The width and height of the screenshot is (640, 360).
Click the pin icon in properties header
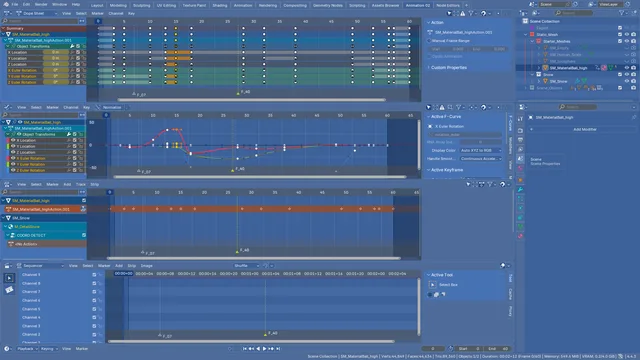coord(633,118)
